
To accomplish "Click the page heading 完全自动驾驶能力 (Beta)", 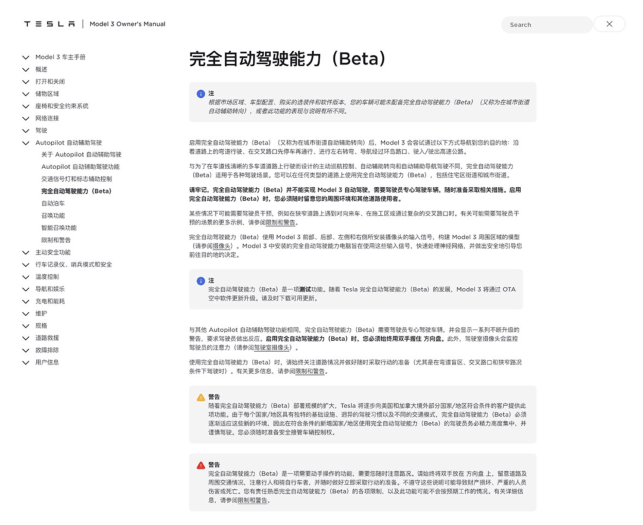I will tap(287, 59).
